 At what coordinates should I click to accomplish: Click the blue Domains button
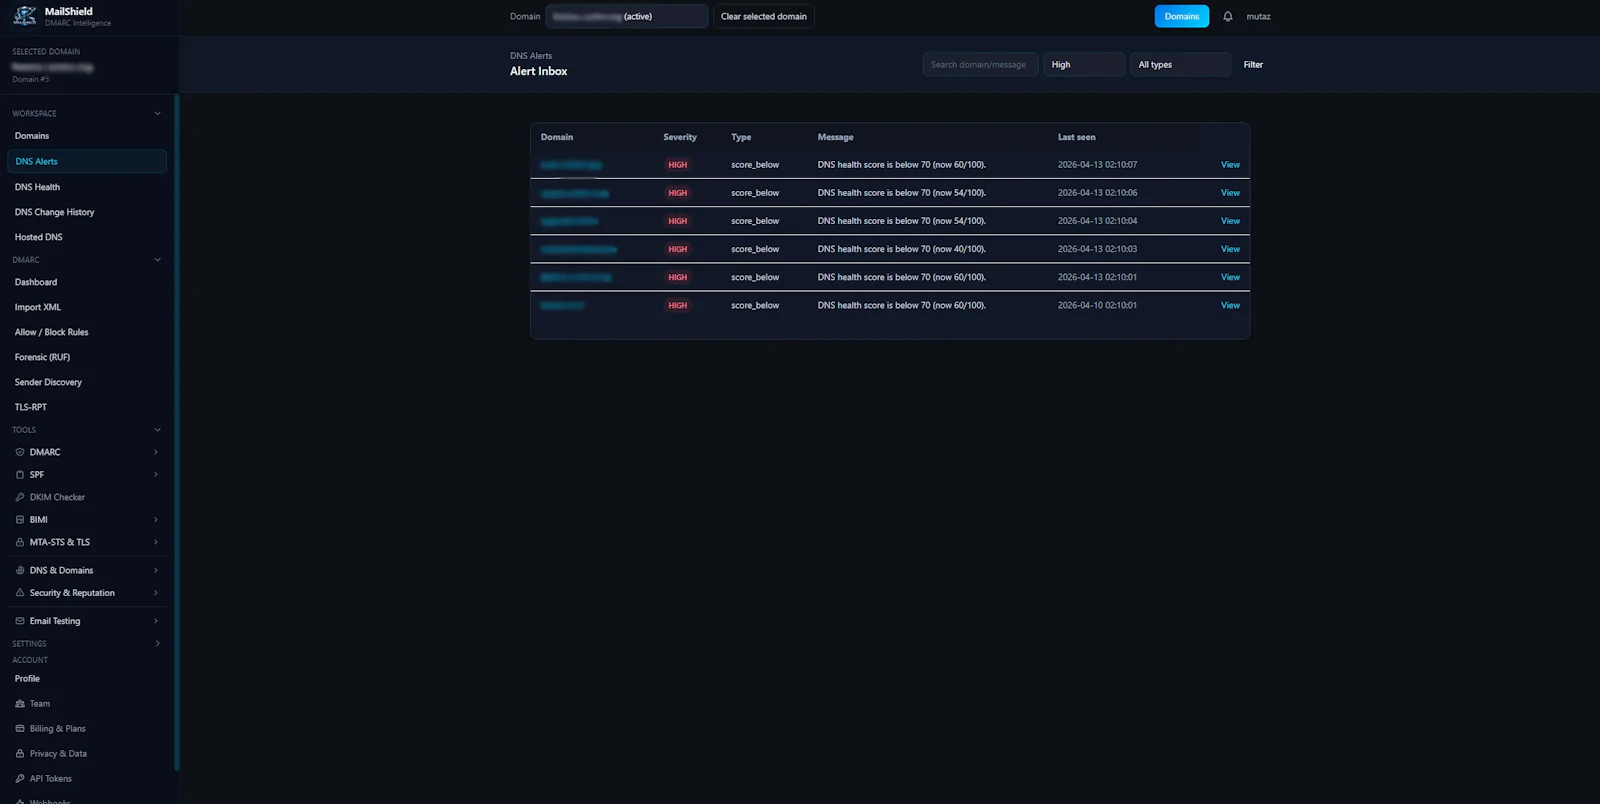pyautogui.click(x=1182, y=16)
